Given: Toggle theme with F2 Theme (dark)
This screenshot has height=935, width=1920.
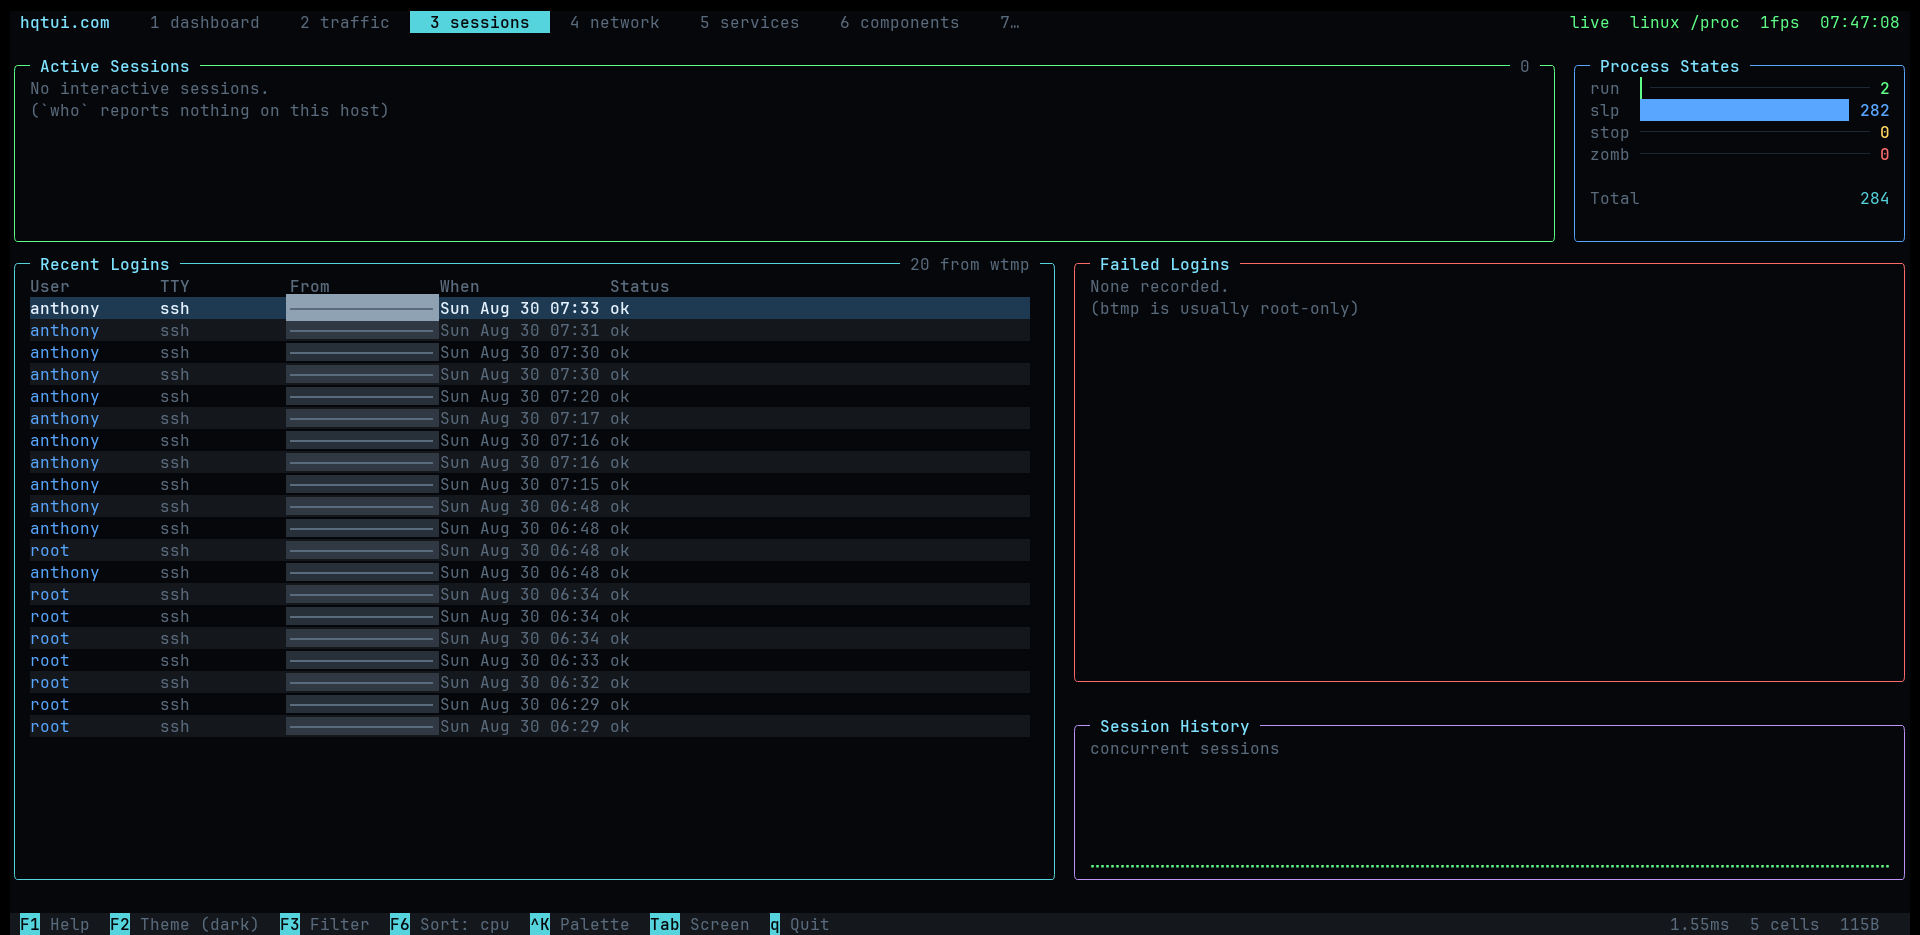Looking at the screenshot, I should [x=185, y=924].
